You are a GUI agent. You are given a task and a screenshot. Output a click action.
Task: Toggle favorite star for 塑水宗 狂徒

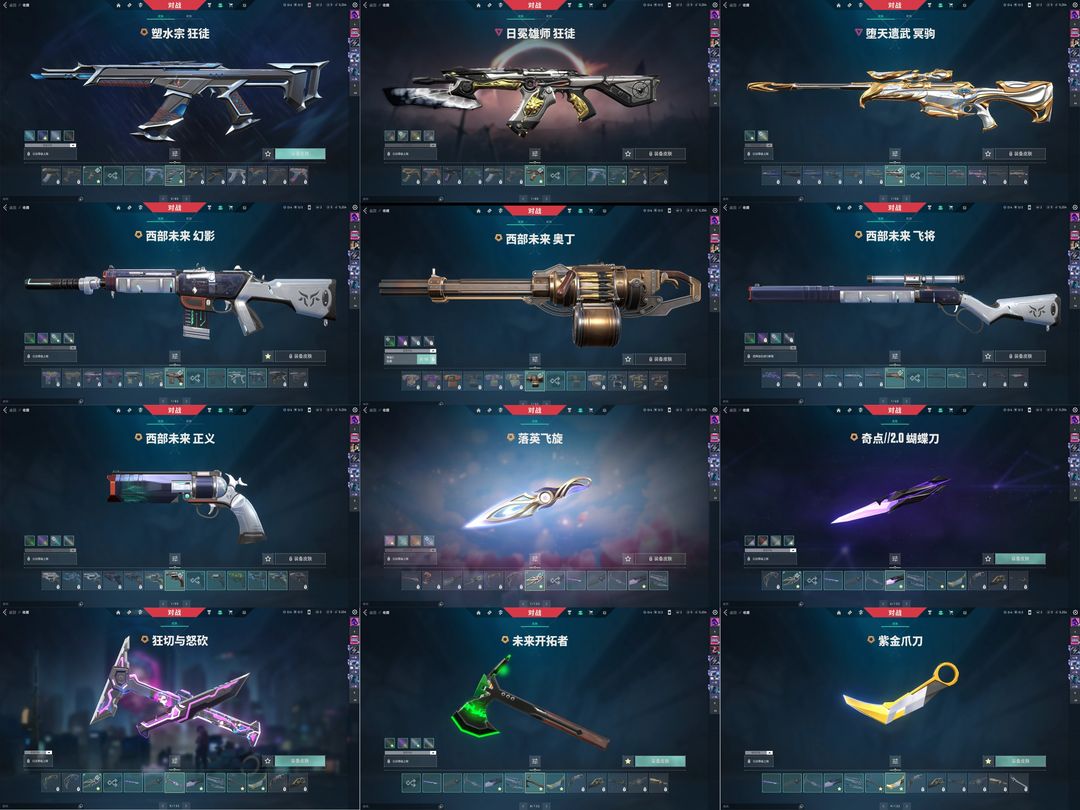coord(268,154)
